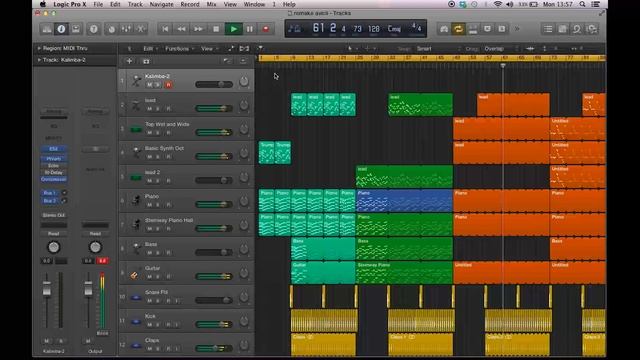Open the View dropdown in tracks area

click(209, 49)
